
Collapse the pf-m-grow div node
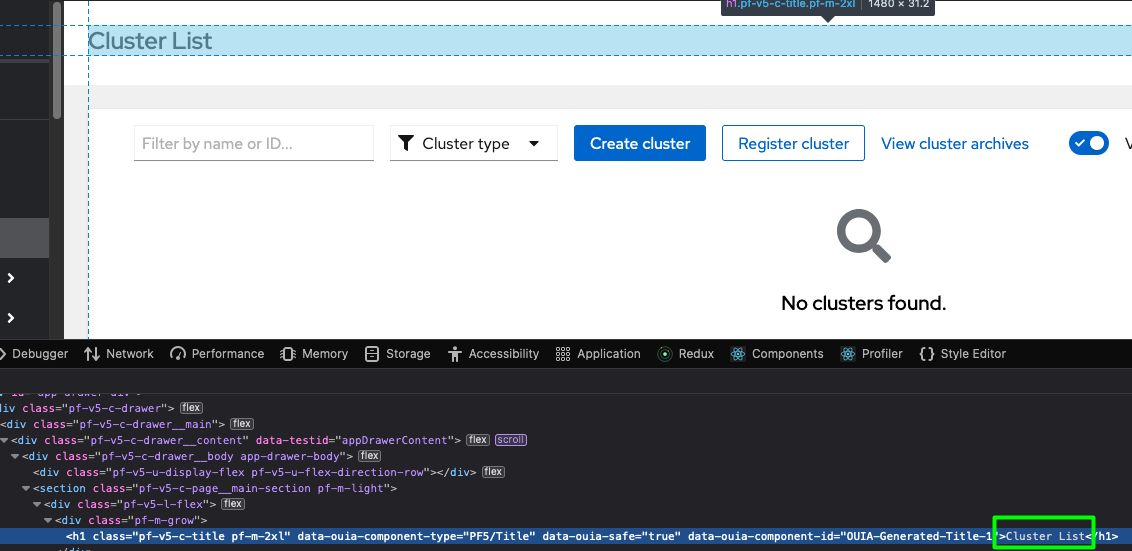[x=48, y=520]
